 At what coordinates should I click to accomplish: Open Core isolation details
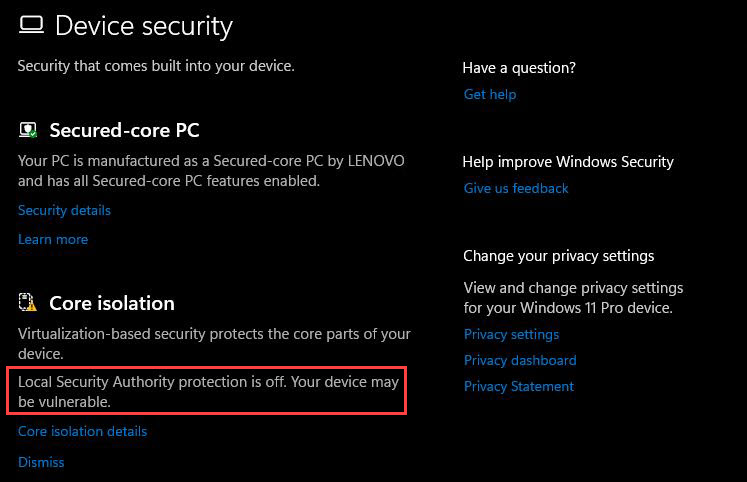point(82,431)
